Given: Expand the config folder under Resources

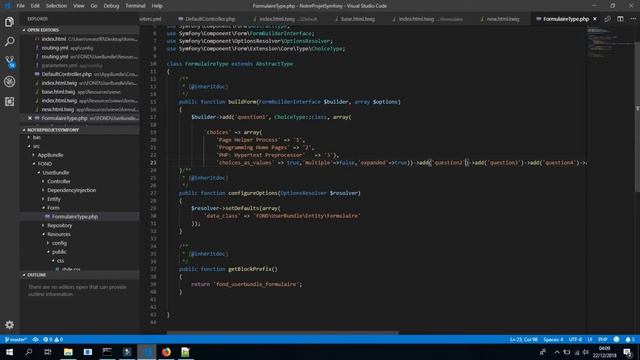Looking at the screenshot, I should pyautogui.click(x=59, y=243).
